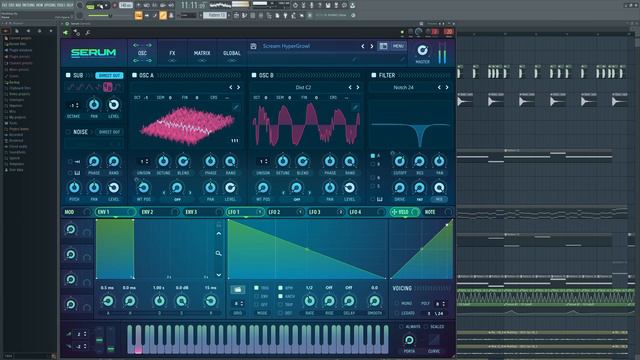Toggle the NOISE oscillator on/off
640x360 pixels.
click(x=68, y=132)
